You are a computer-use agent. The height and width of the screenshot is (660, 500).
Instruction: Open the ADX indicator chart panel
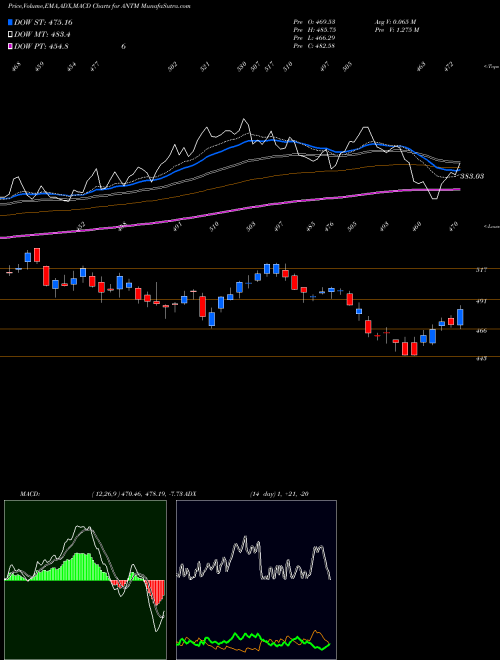coord(256,580)
